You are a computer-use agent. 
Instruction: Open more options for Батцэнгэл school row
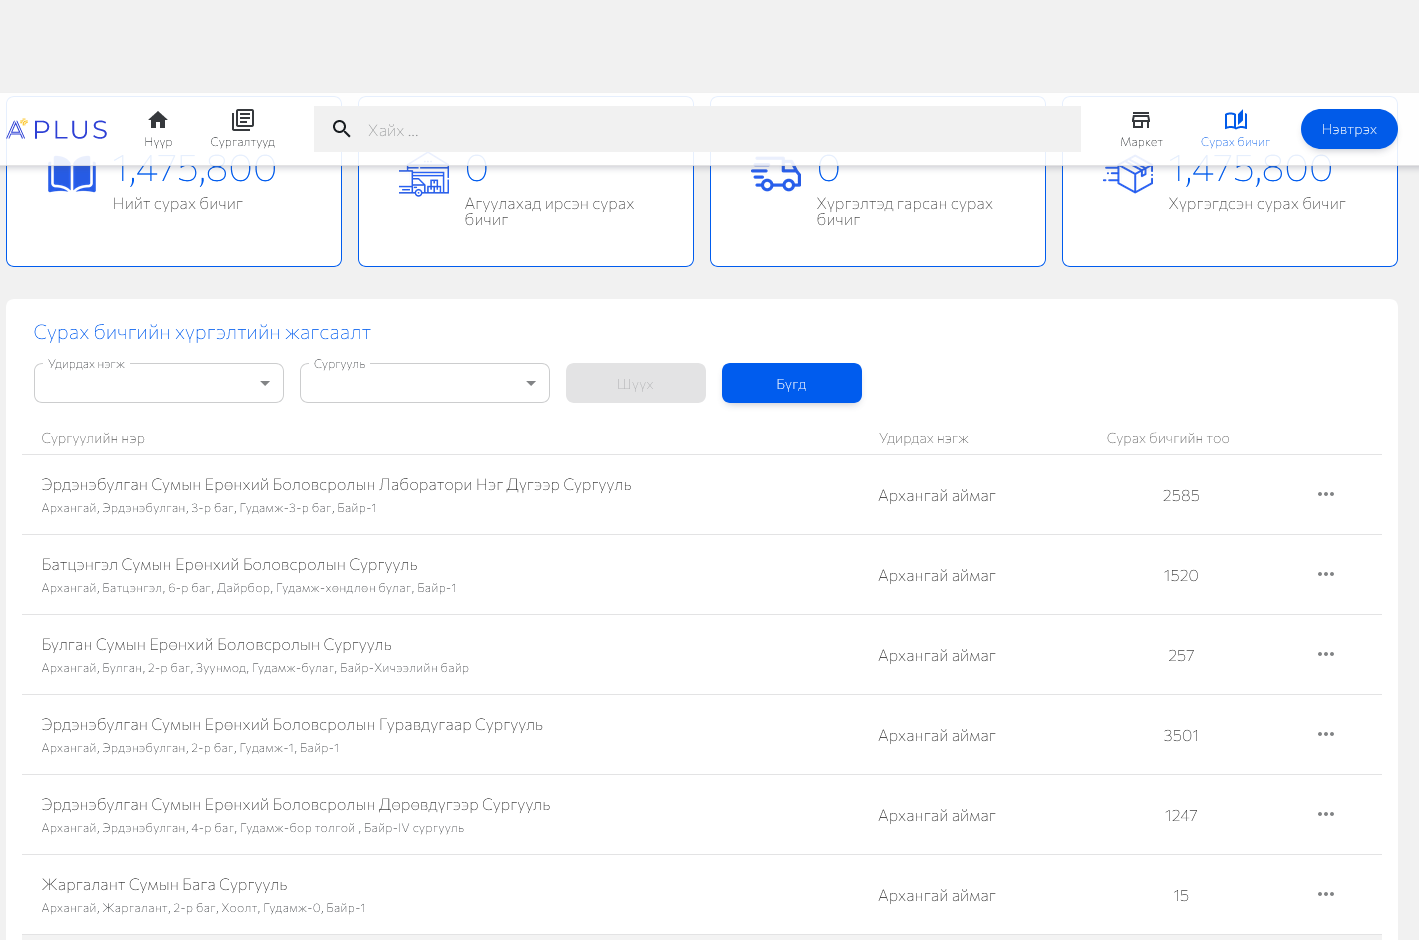point(1326,574)
